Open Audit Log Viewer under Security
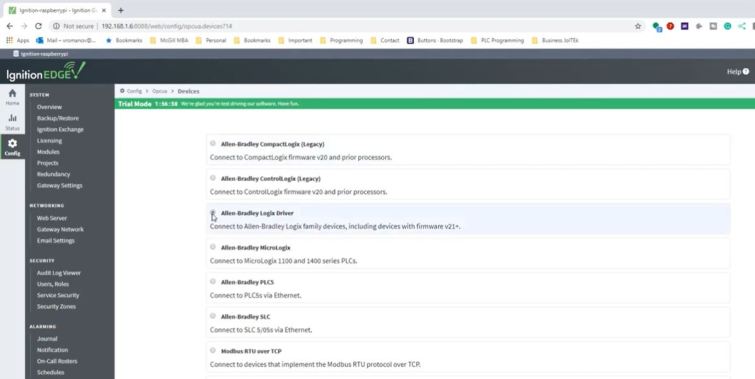Screen dimensions: 755x379 (x=59, y=273)
